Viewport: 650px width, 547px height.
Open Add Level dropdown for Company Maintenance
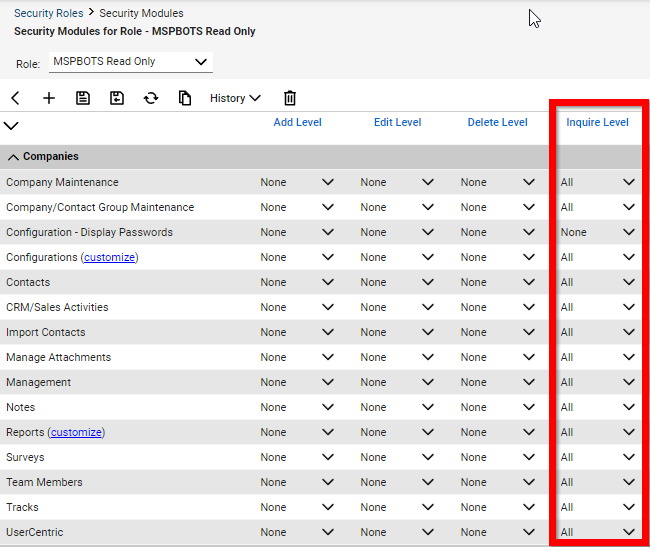(x=297, y=182)
